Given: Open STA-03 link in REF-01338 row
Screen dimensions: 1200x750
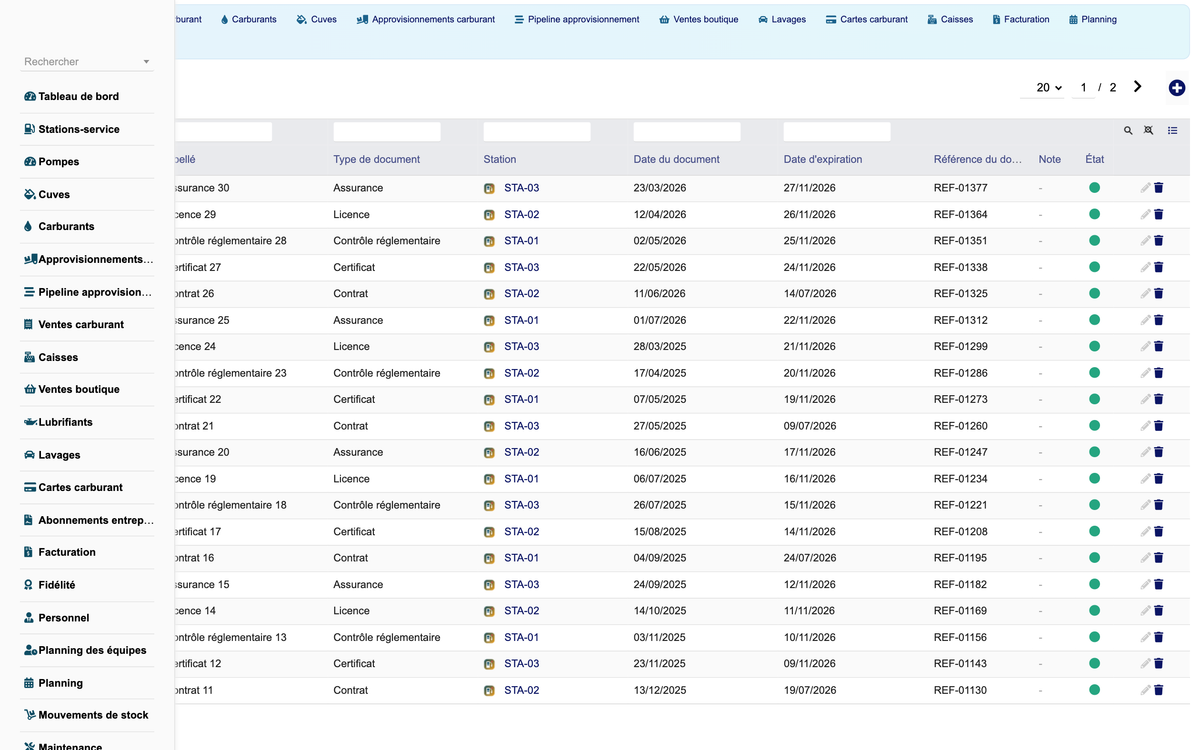Looking at the screenshot, I should pos(521,267).
